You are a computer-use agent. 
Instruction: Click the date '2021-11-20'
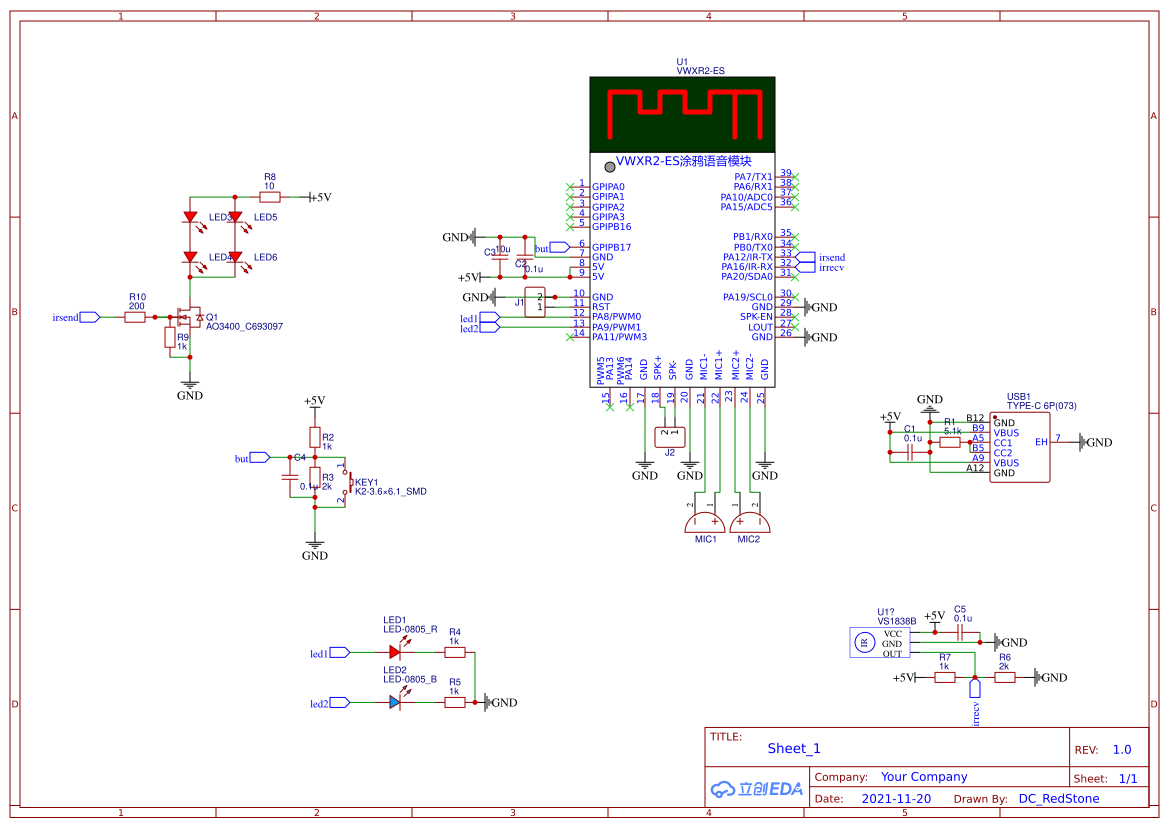click(896, 798)
